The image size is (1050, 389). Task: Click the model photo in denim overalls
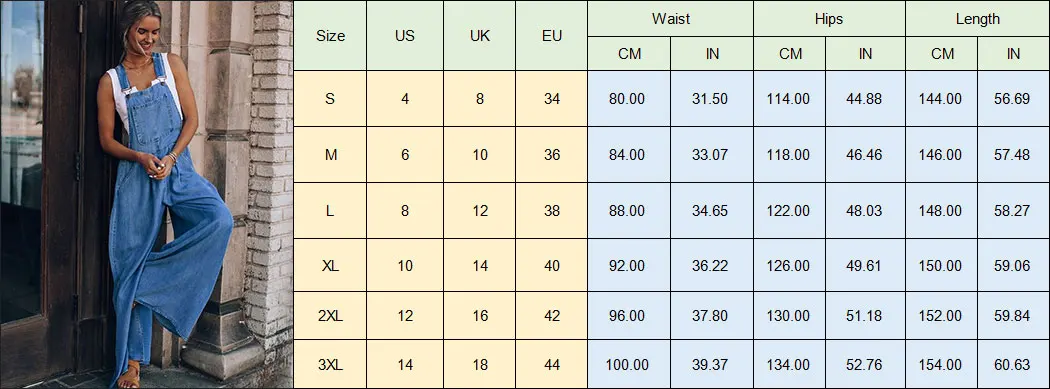147,194
